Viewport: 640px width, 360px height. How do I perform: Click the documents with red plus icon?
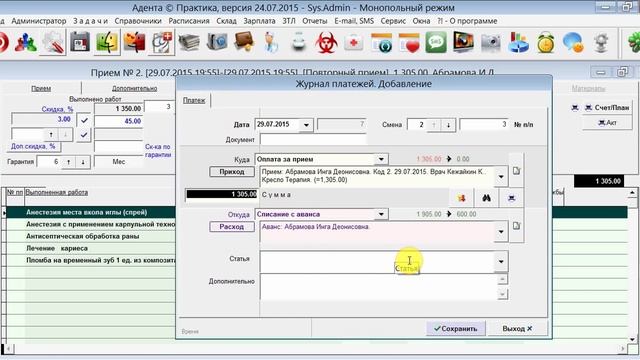162,42
